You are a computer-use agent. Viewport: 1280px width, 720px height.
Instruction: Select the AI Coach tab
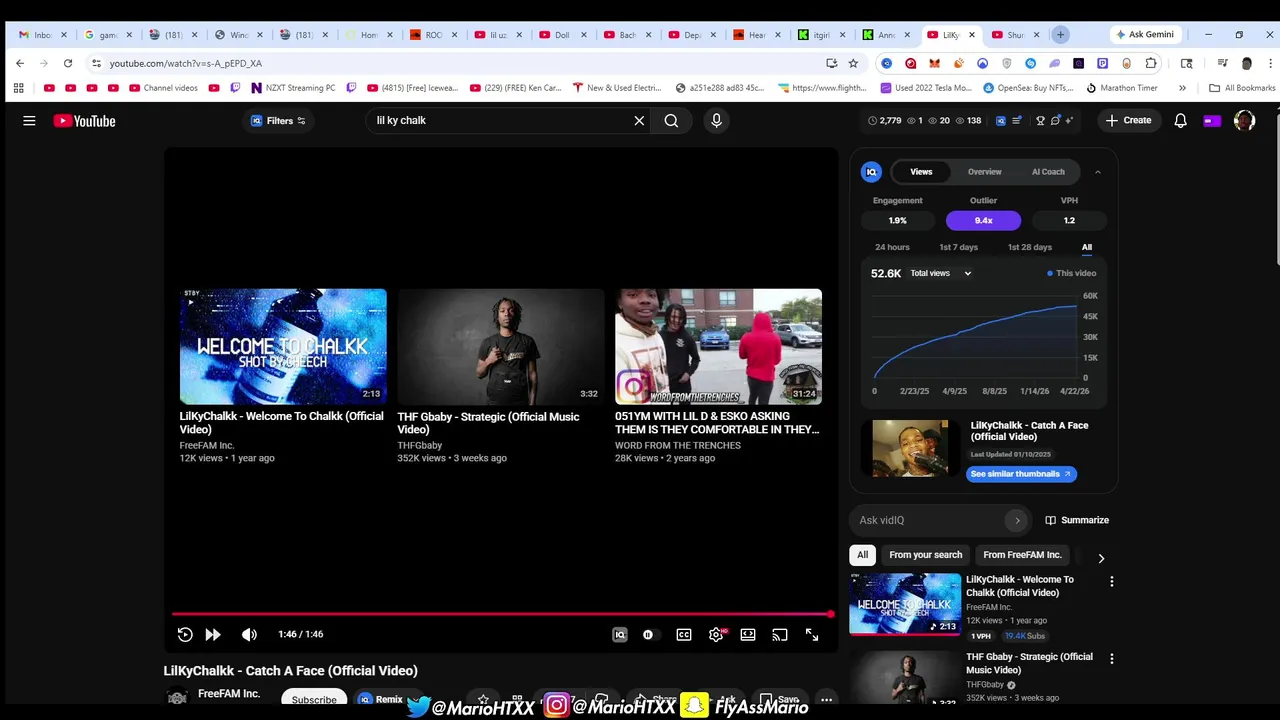point(1048,172)
